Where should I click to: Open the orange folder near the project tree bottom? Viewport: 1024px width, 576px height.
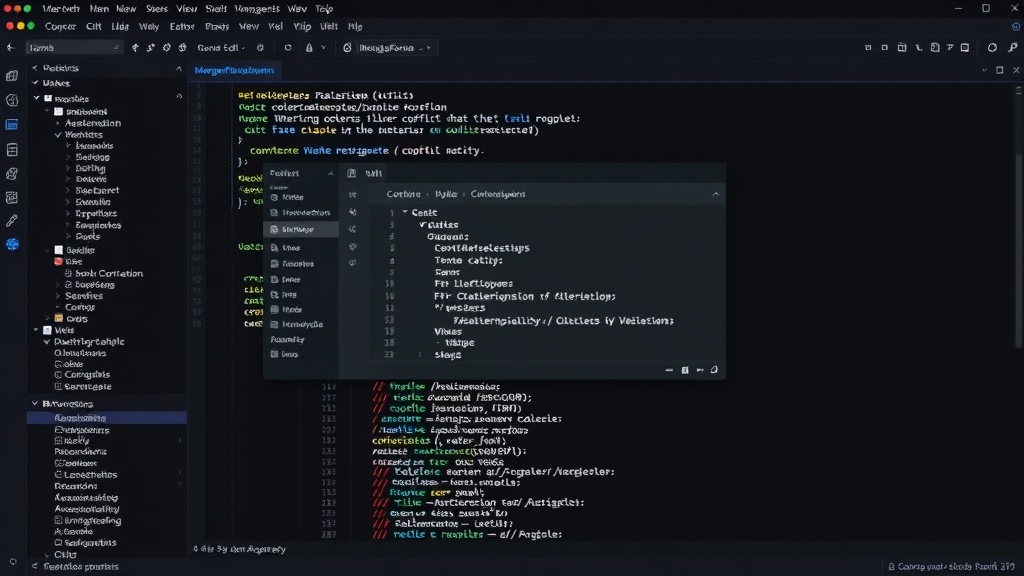pyautogui.click(x=71, y=319)
